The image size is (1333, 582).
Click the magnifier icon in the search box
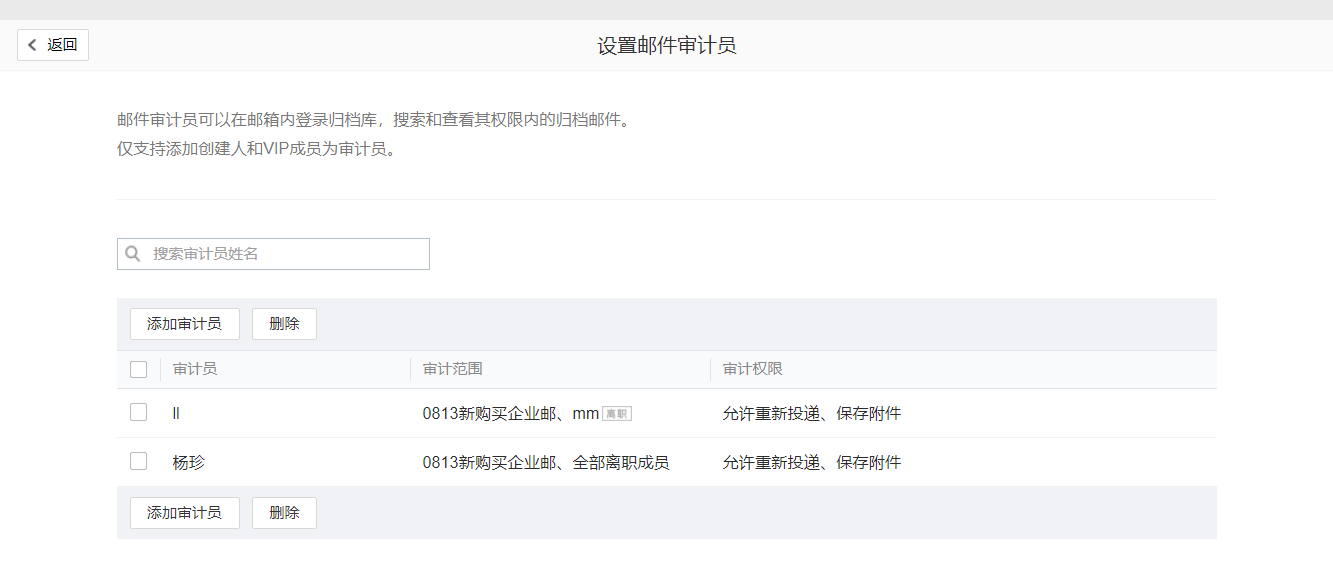133,254
